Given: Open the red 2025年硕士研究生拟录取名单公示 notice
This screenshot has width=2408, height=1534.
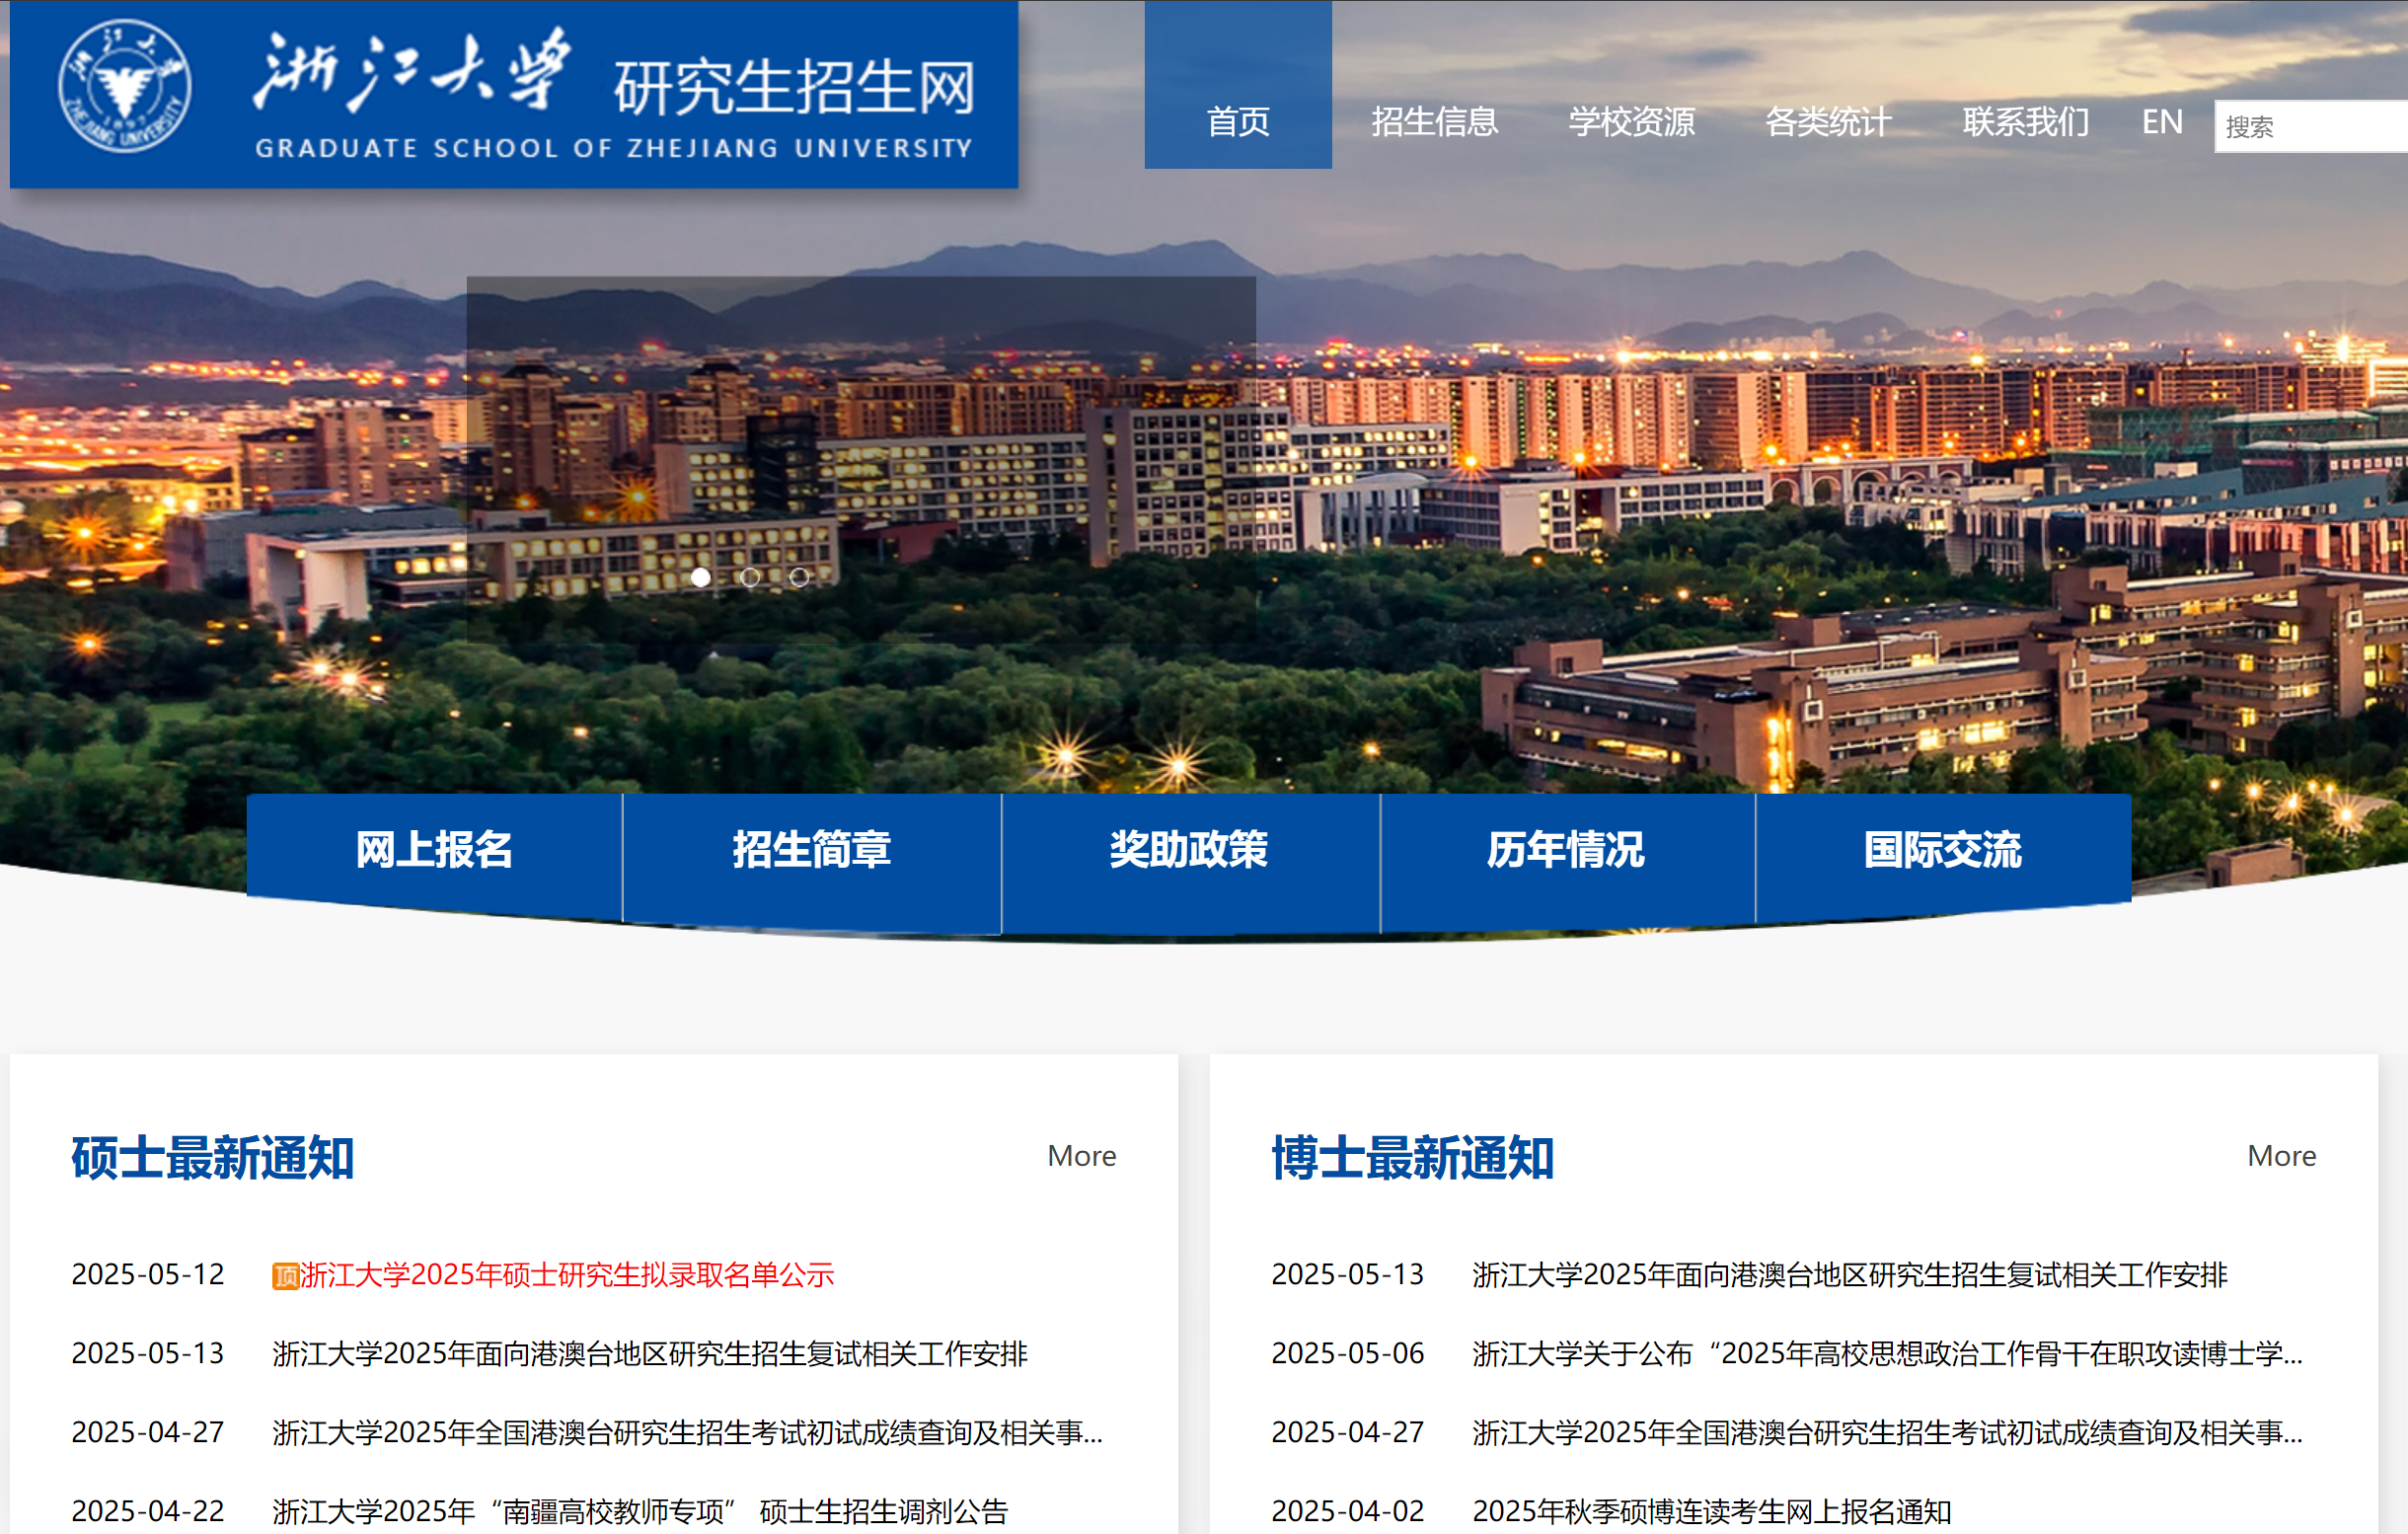Looking at the screenshot, I should 567,1275.
